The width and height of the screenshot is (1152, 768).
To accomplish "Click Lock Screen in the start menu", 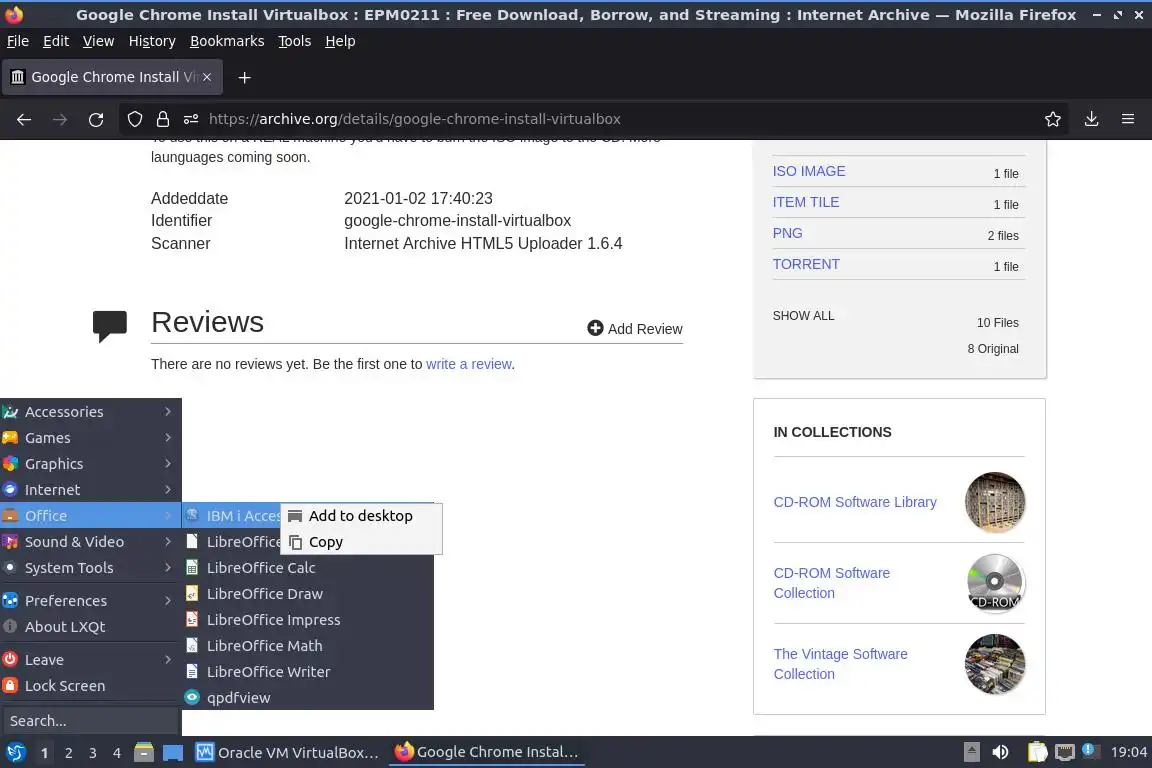I will pyautogui.click(x=90, y=686).
